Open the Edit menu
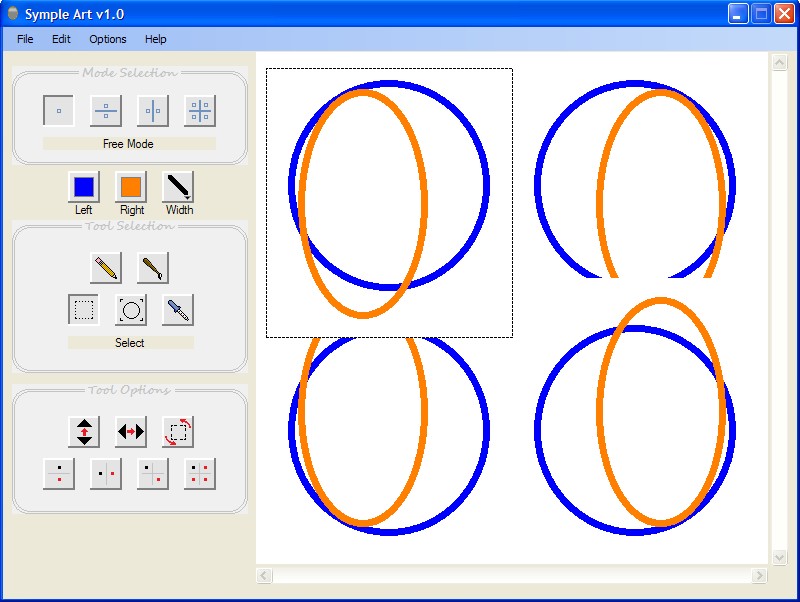Image resolution: width=800 pixels, height=602 pixels. [x=61, y=39]
